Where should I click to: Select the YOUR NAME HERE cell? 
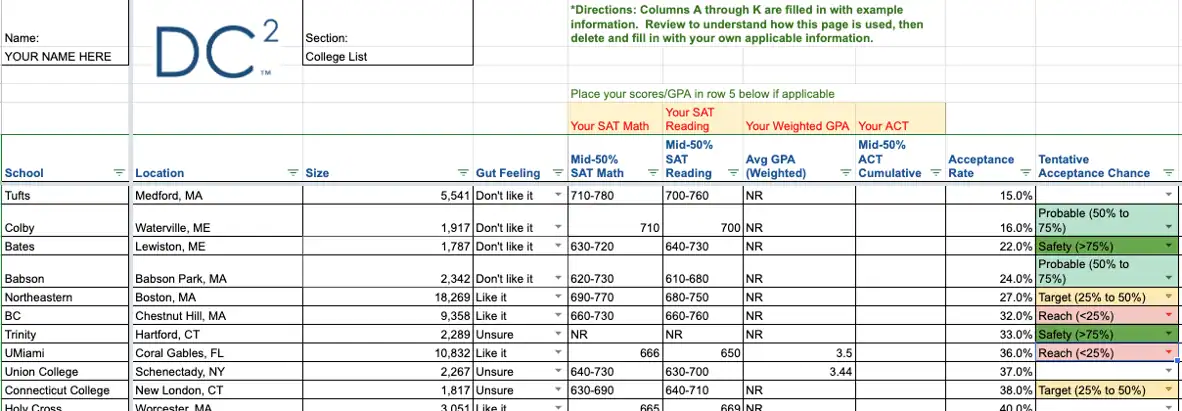click(x=65, y=57)
